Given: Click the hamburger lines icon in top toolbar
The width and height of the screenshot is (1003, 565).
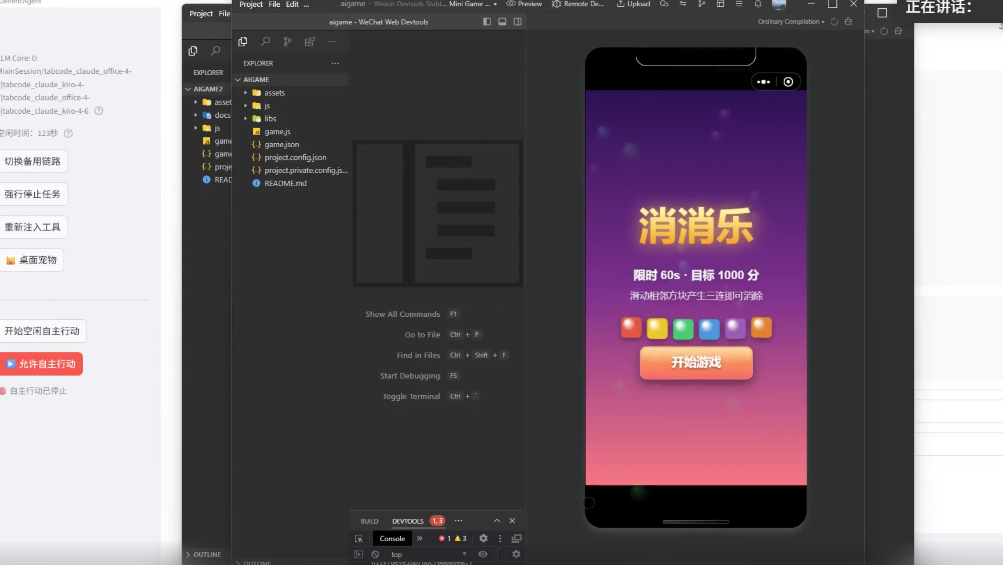Looking at the screenshot, I should (x=739, y=4).
